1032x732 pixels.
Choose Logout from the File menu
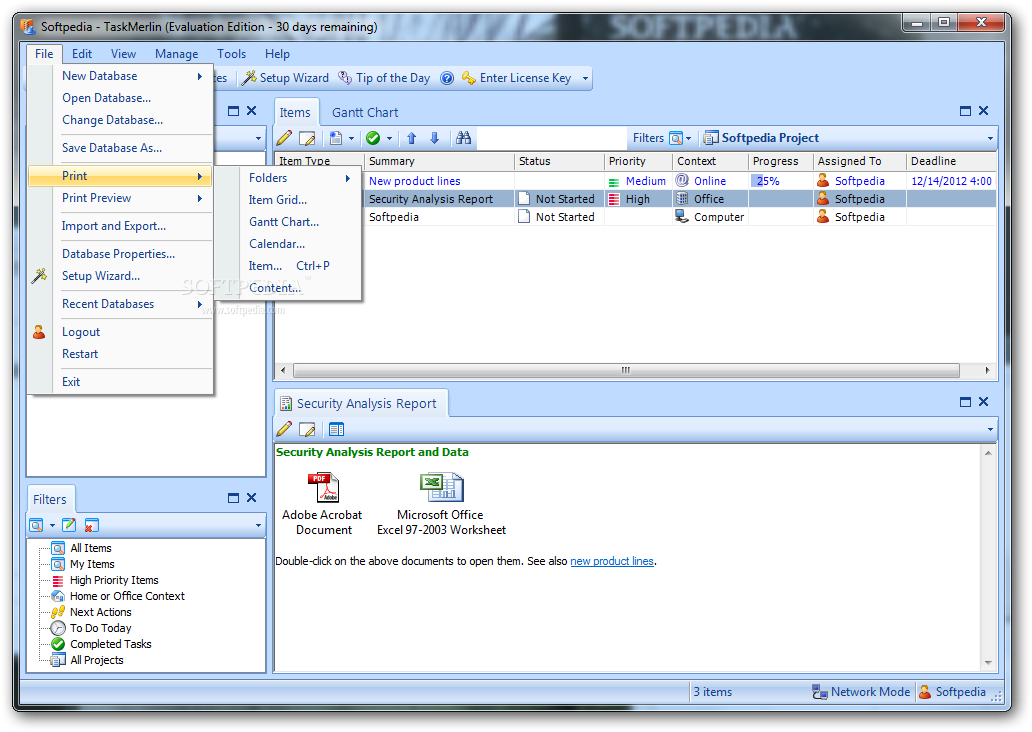click(x=120, y=332)
